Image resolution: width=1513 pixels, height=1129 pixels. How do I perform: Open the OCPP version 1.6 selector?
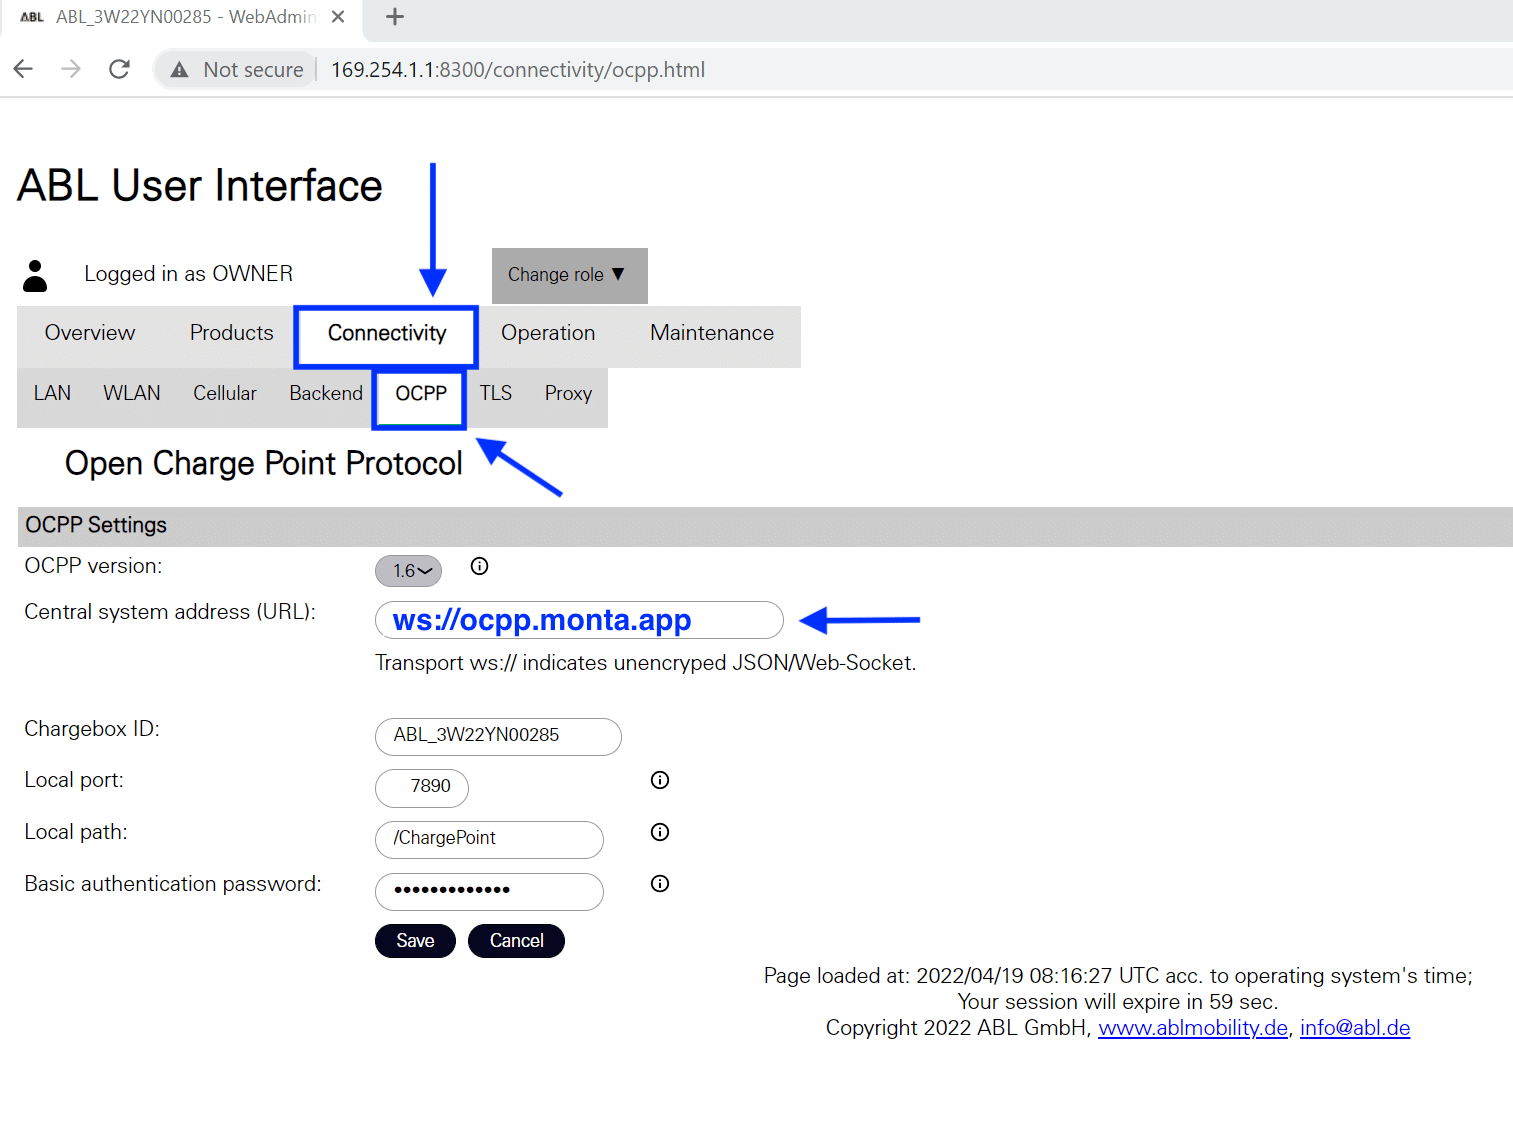(408, 570)
